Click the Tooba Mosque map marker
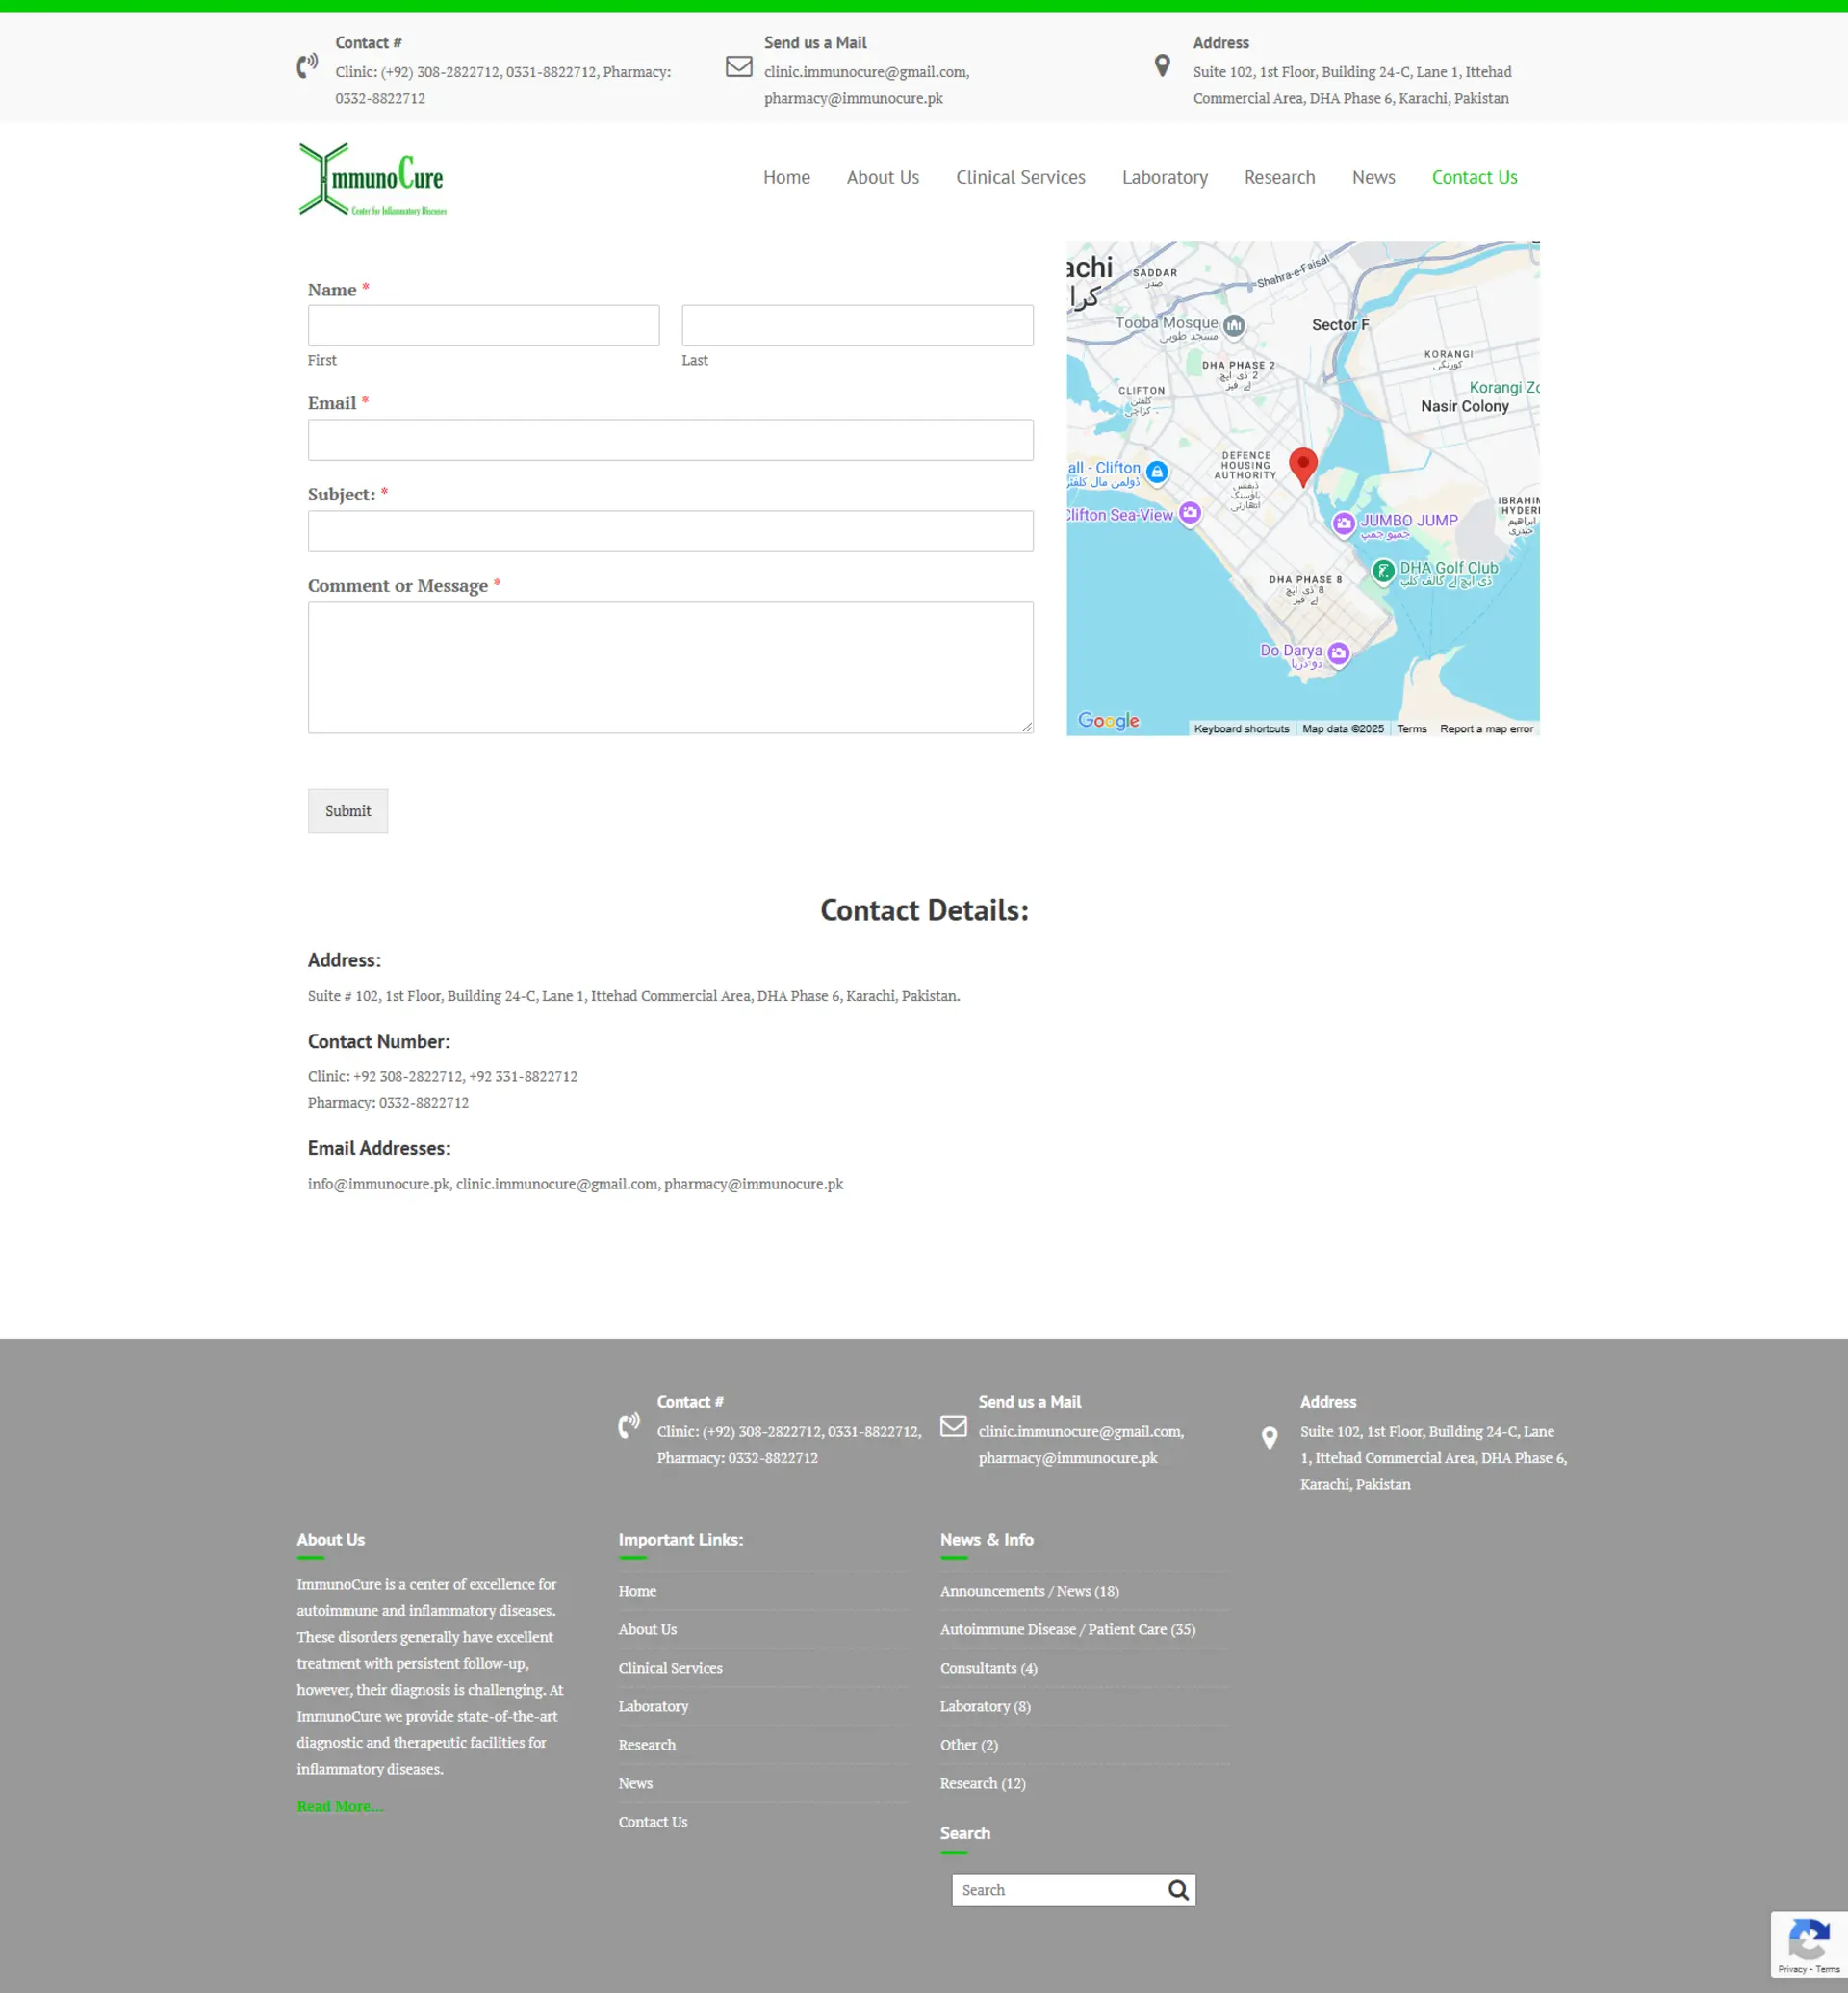The width and height of the screenshot is (1848, 1993). 1234,325
